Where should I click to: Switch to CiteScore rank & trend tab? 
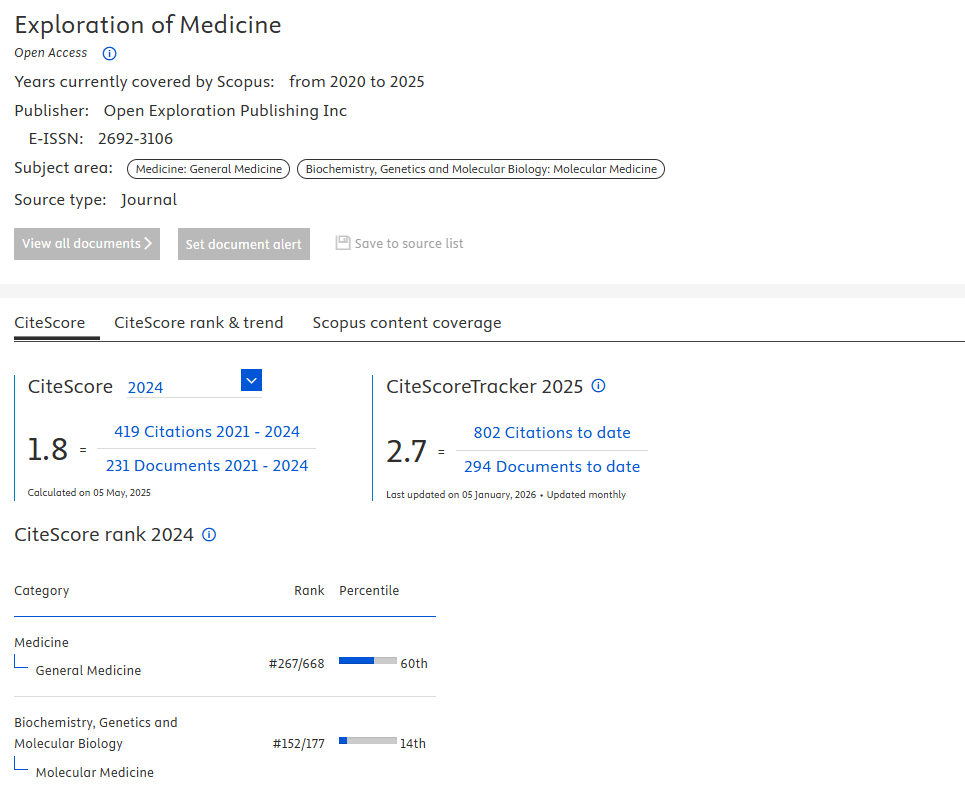coord(199,323)
